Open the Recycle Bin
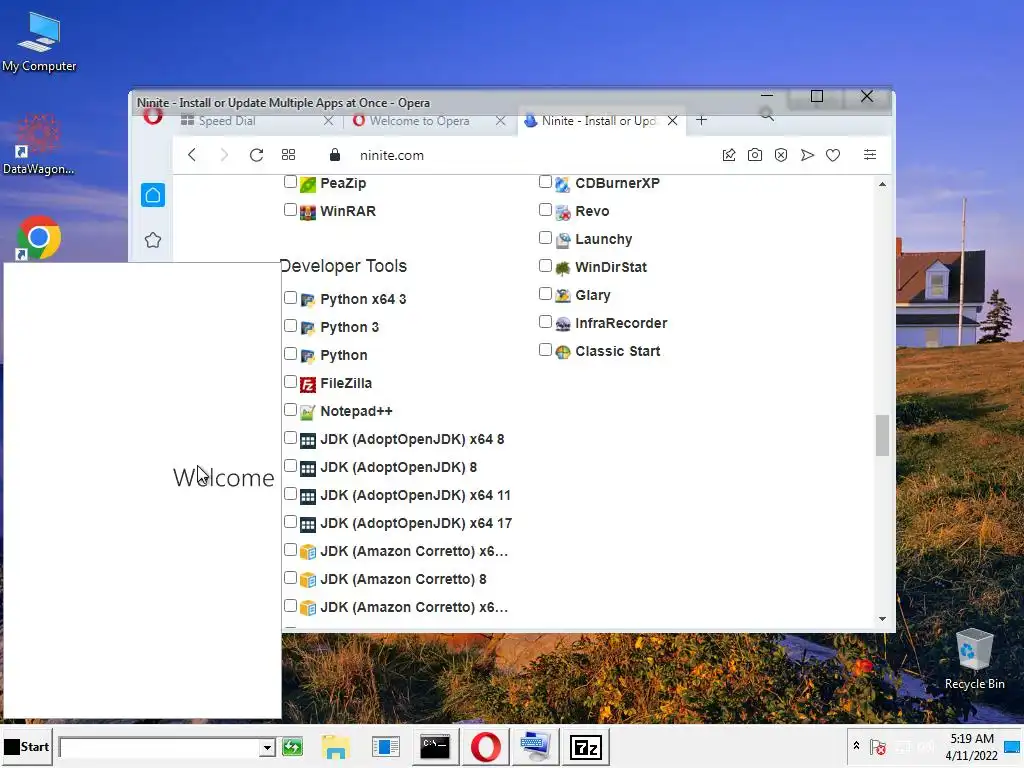 coord(974,658)
